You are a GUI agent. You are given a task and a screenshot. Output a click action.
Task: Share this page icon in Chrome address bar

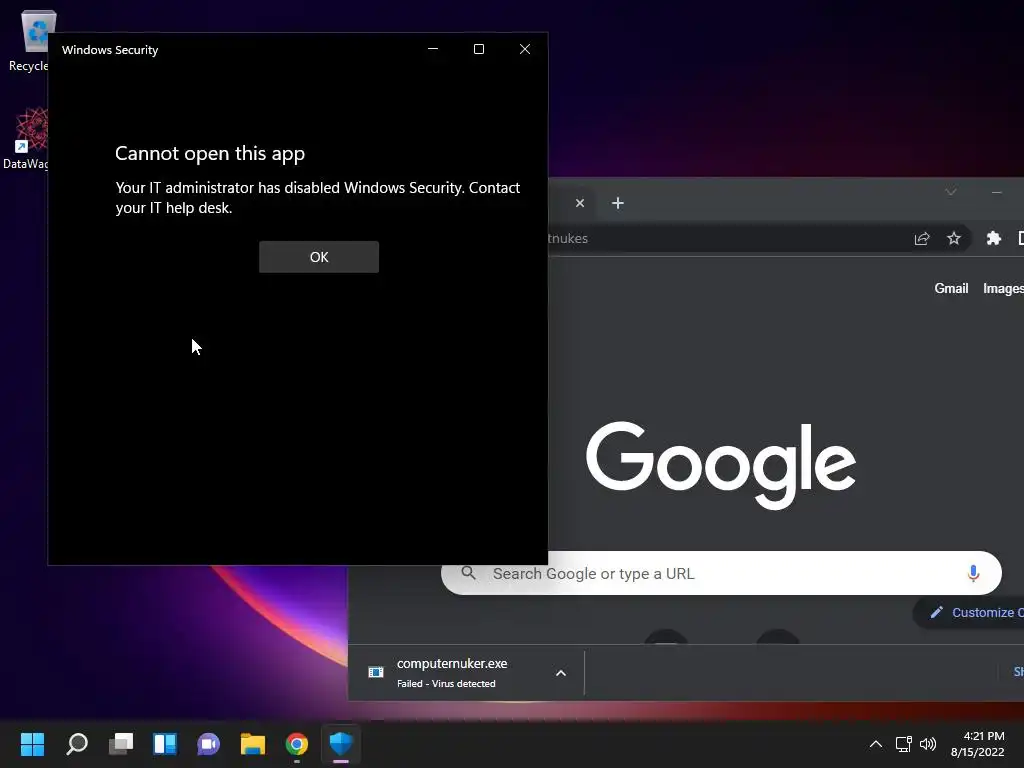pos(921,238)
